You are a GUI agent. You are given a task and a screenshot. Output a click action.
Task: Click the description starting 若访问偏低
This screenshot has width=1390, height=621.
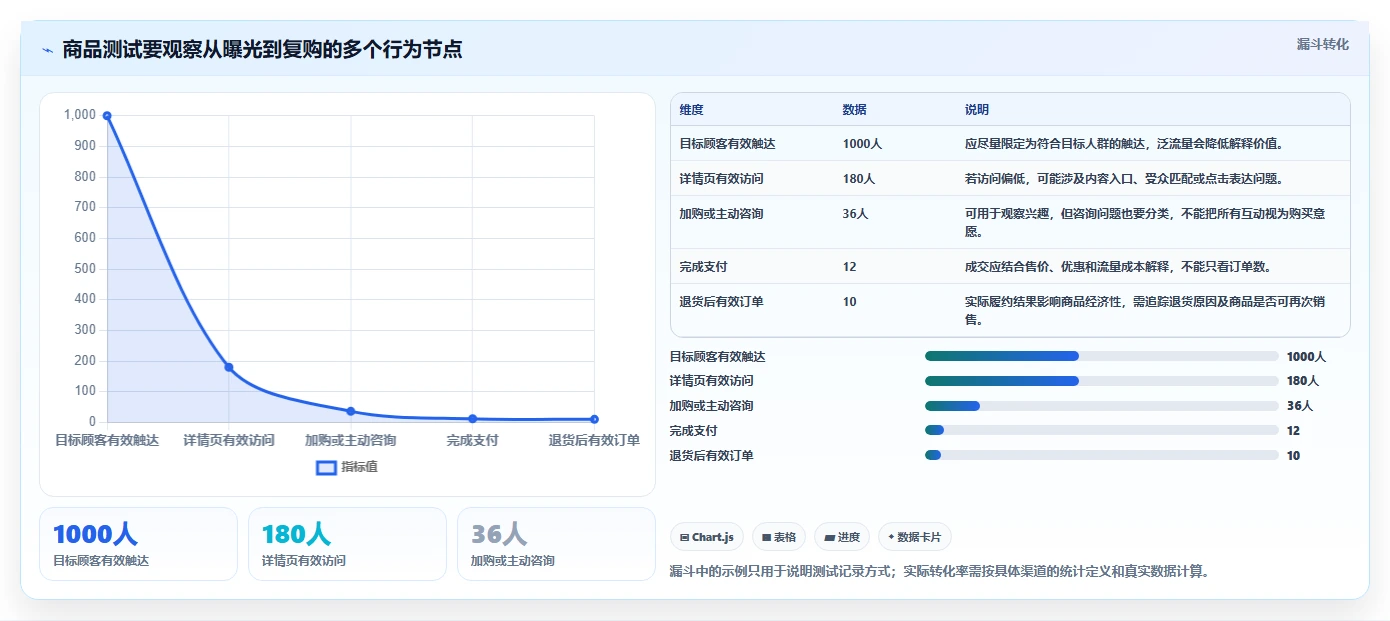tap(1124, 179)
